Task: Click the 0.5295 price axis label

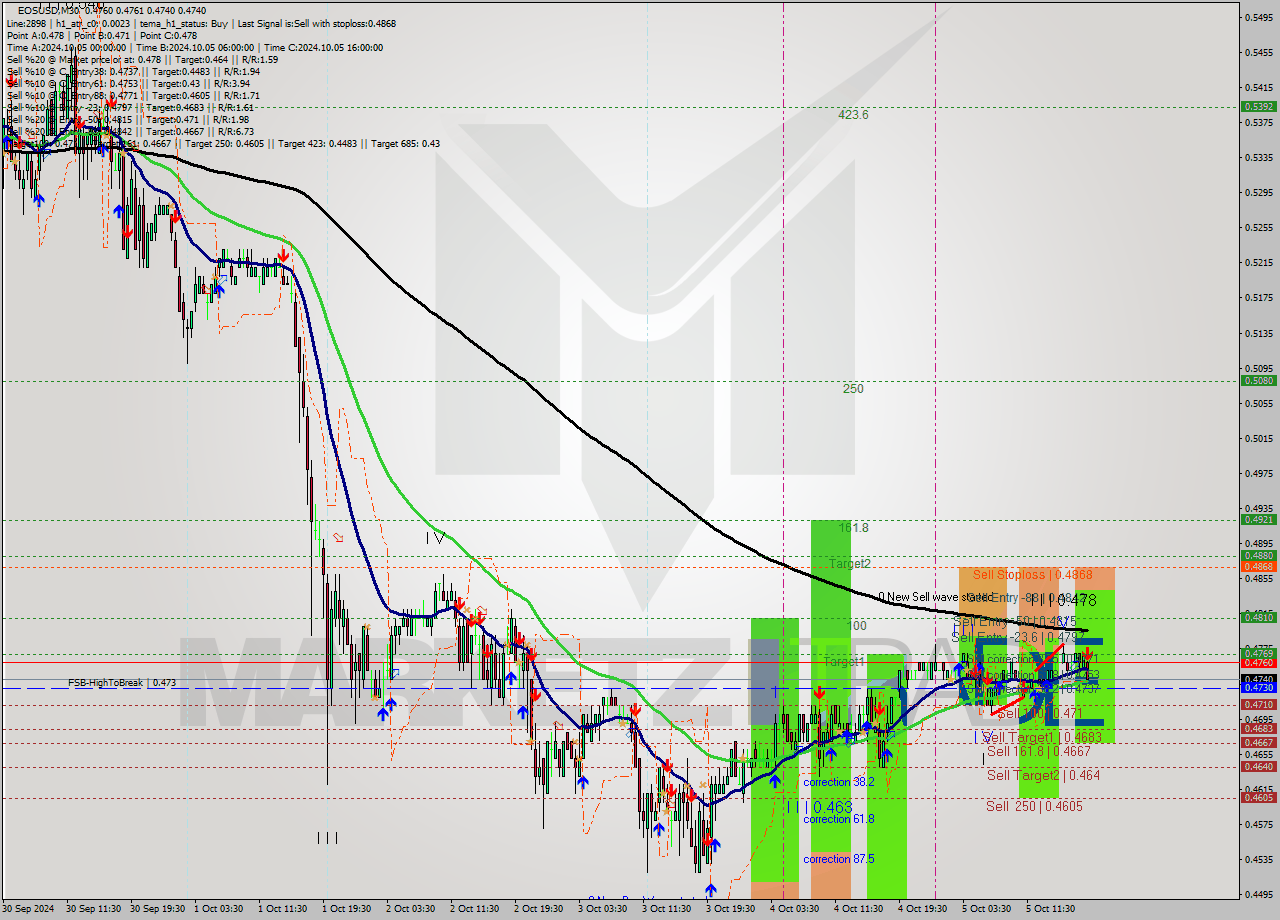Action: [1258, 192]
